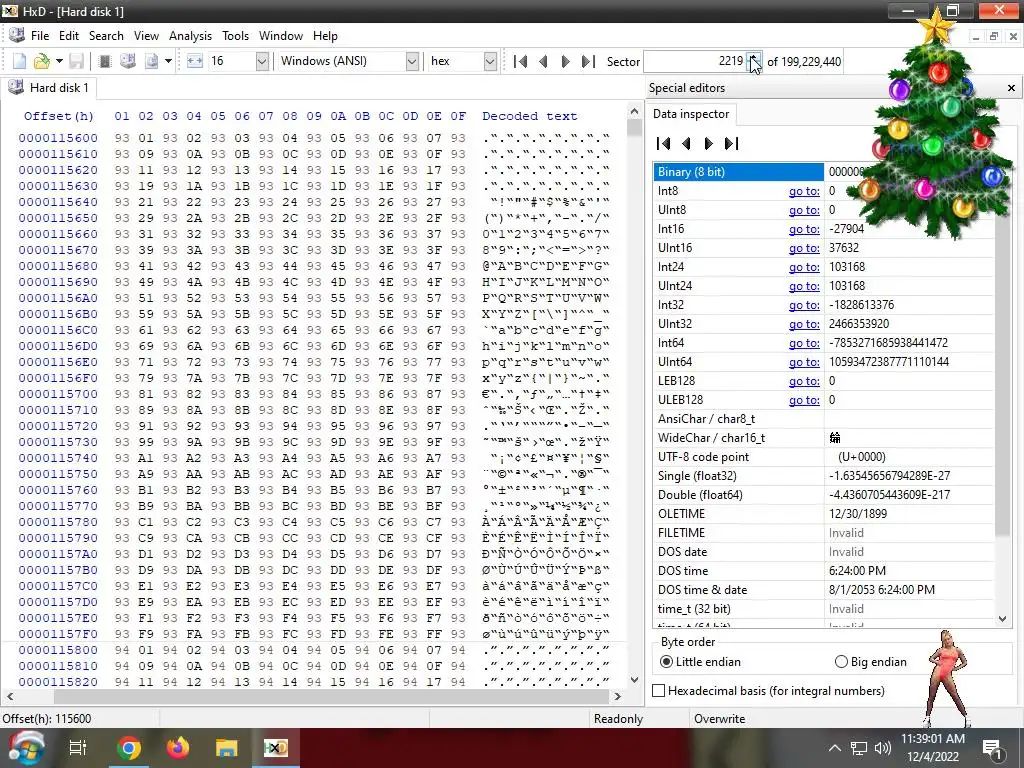The image size is (1024, 768).
Task: Data inspector: step to previous byte
Action: [x=686, y=144]
